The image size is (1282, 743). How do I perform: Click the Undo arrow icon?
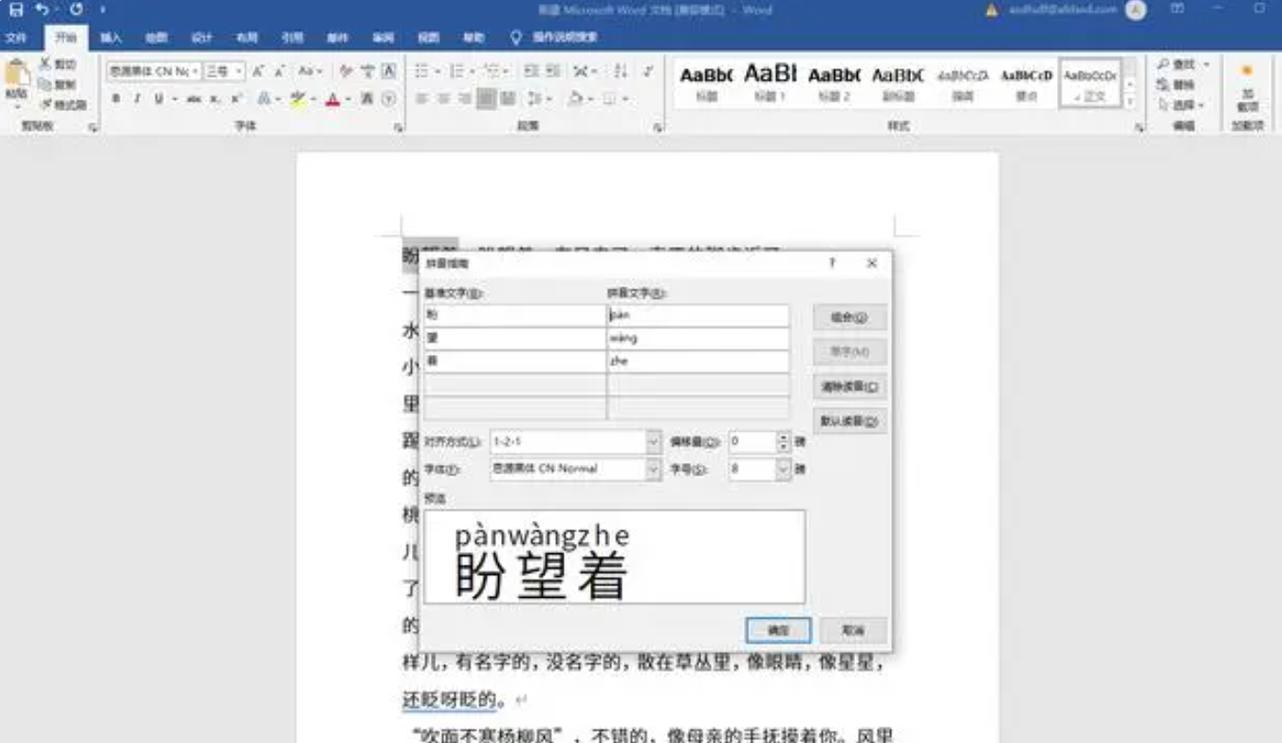pos(42,9)
